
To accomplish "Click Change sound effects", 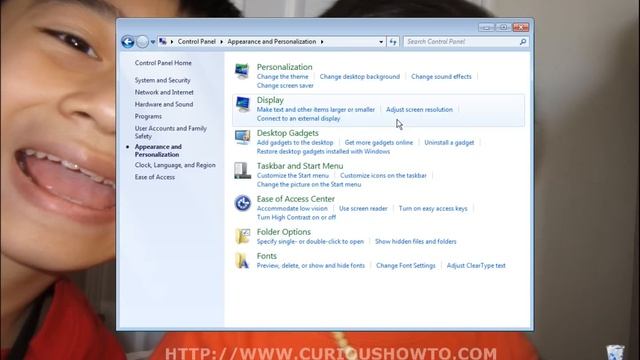I will 441,77.
